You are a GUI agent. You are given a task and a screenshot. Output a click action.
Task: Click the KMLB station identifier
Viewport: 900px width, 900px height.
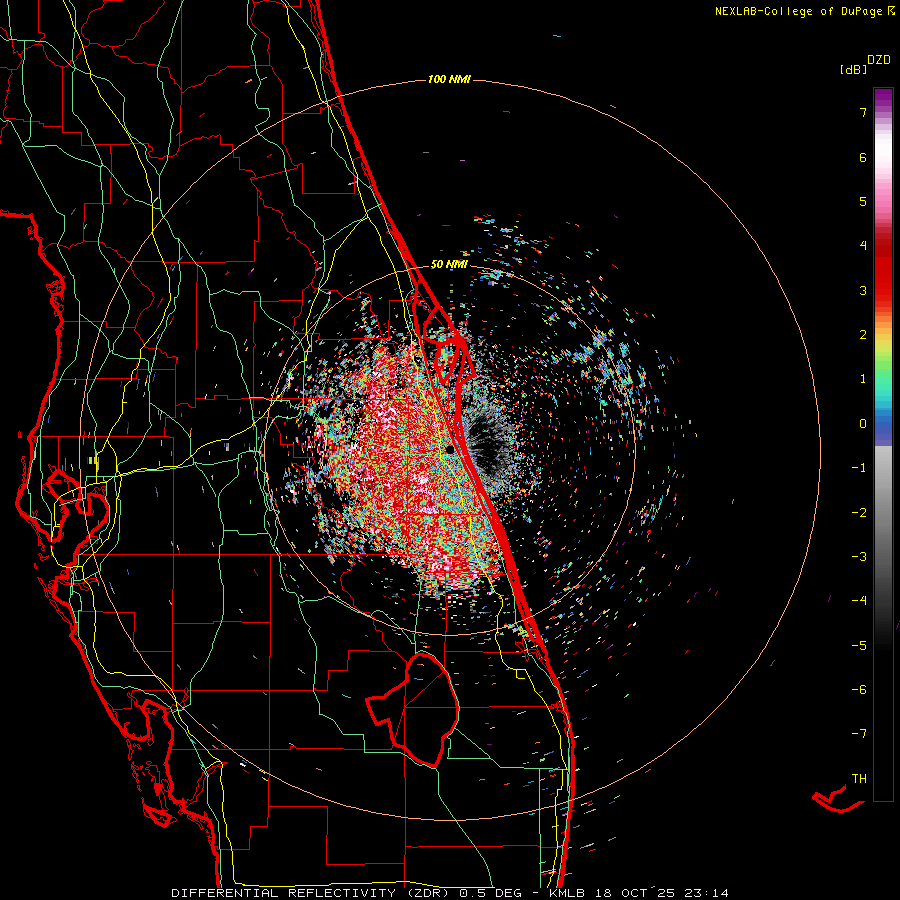(x=568, y=893)
